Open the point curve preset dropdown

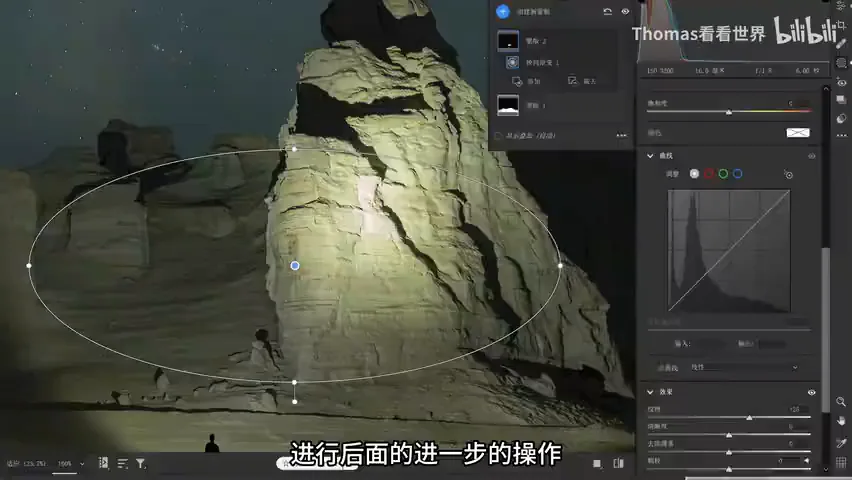pyautogui.click(x=743, y=367)
